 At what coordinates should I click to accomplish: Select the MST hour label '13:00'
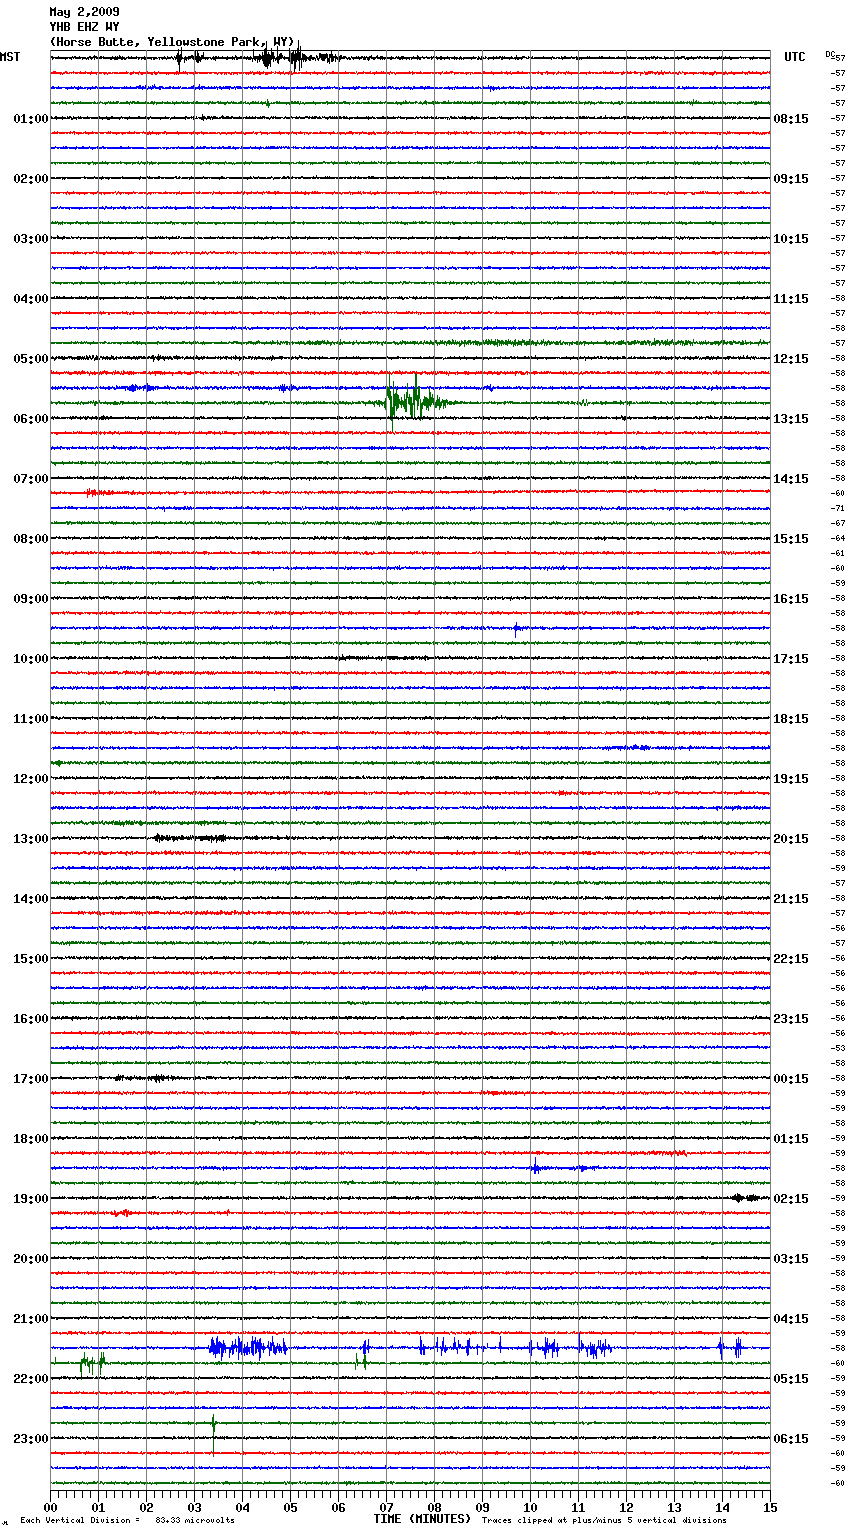[31, 838]
